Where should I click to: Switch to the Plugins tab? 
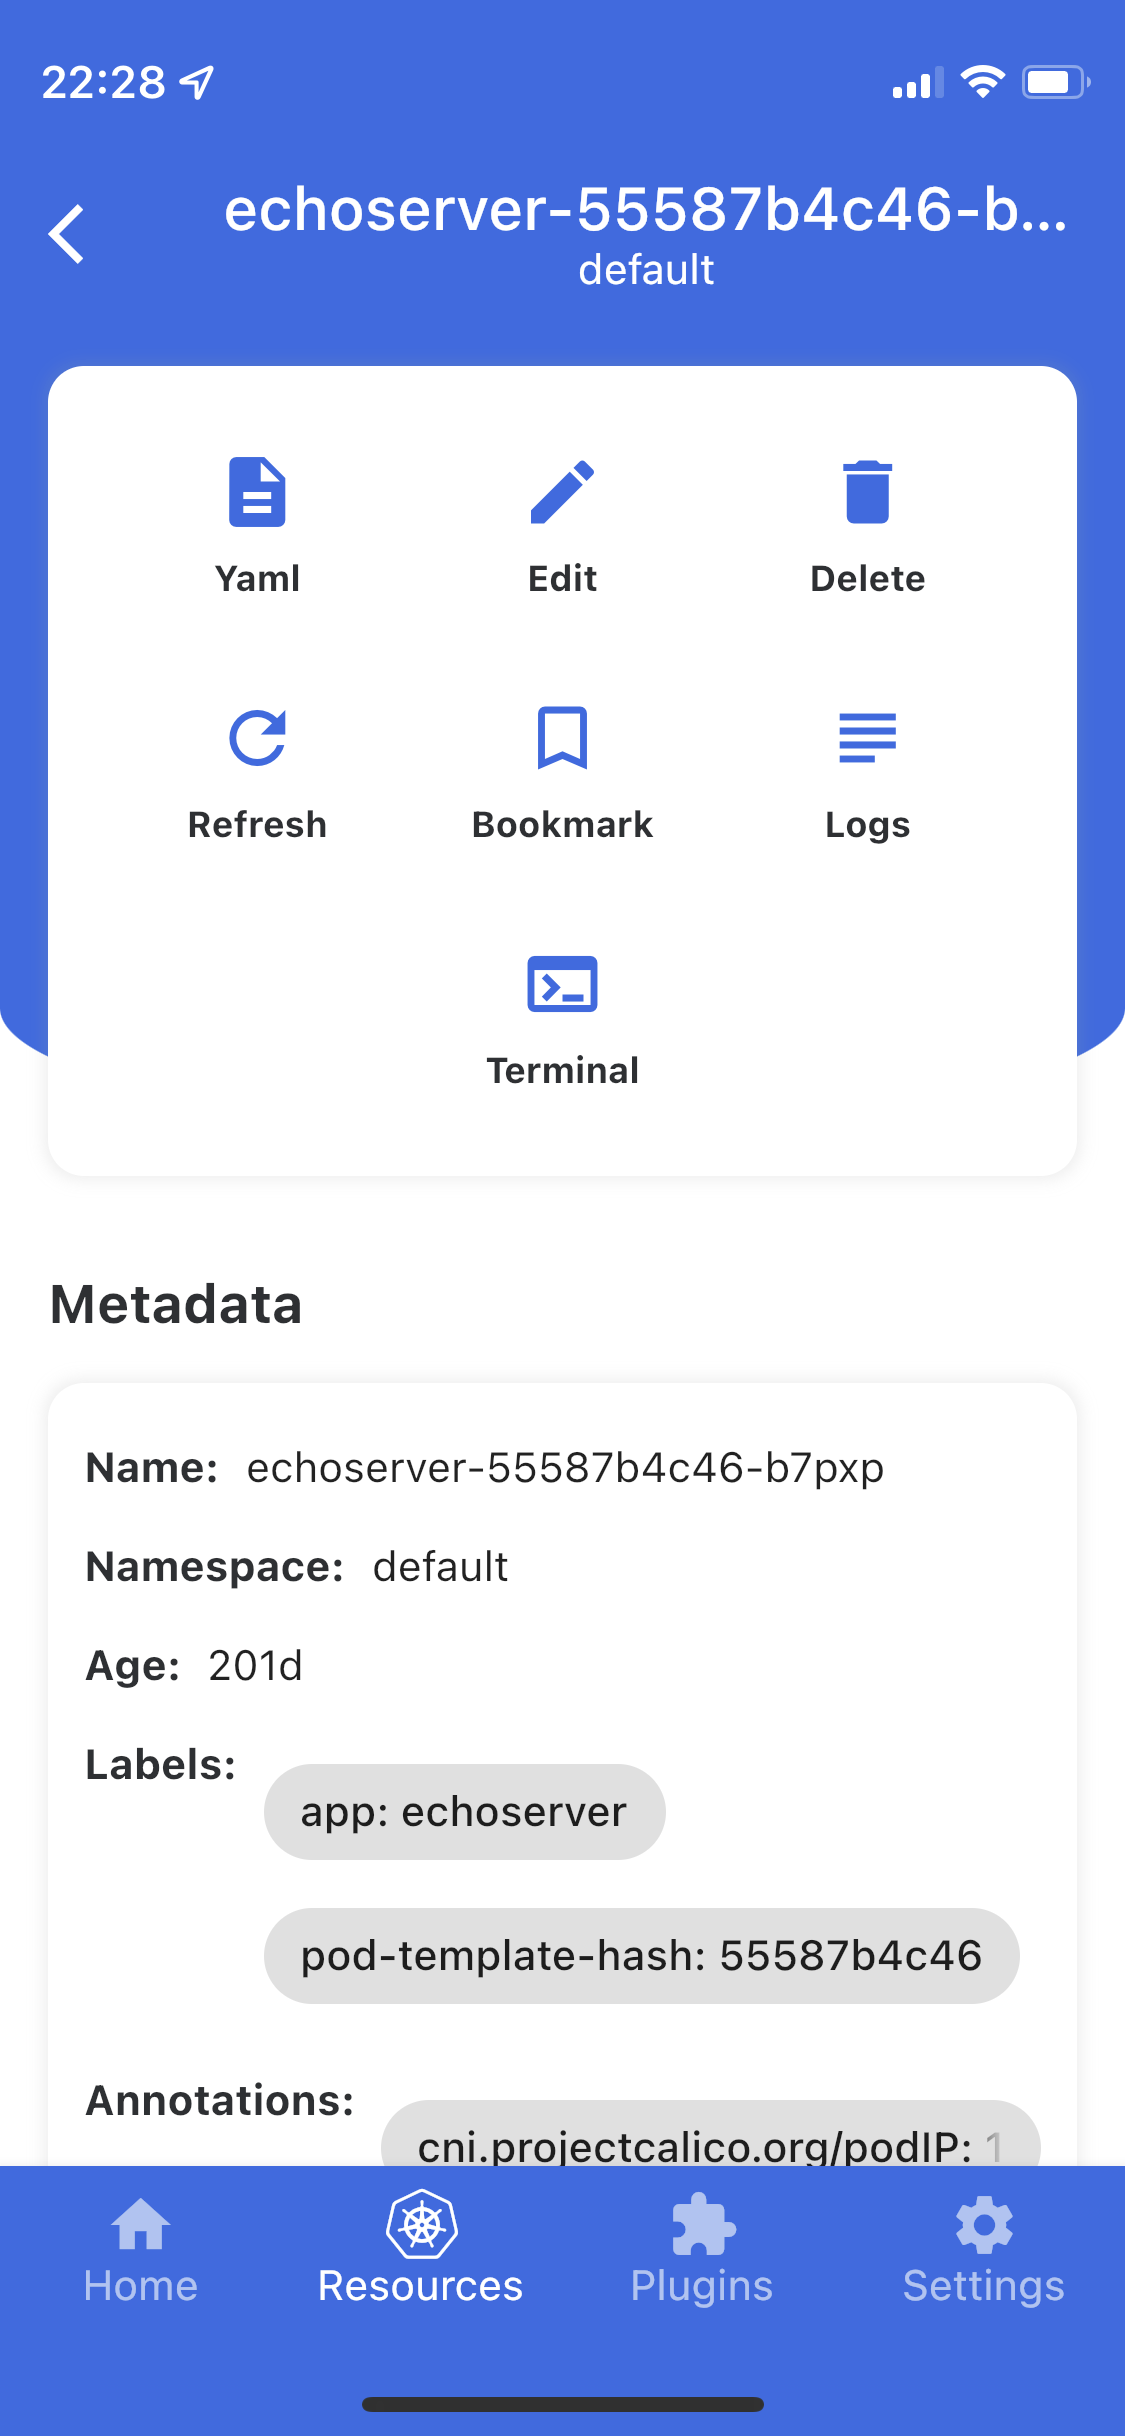[x=700, y=2258]
